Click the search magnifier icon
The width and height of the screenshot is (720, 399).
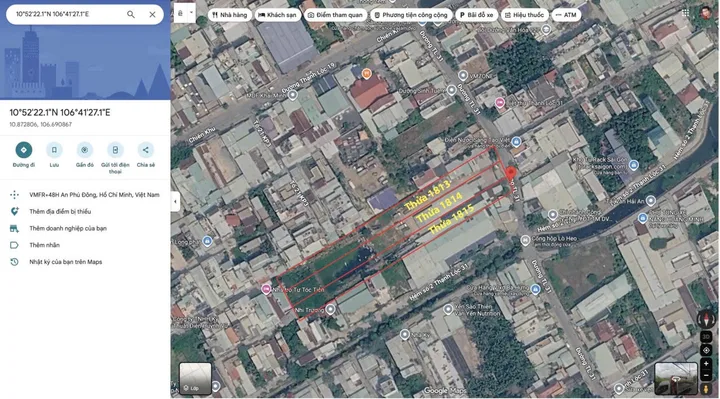tap(131, 15)
